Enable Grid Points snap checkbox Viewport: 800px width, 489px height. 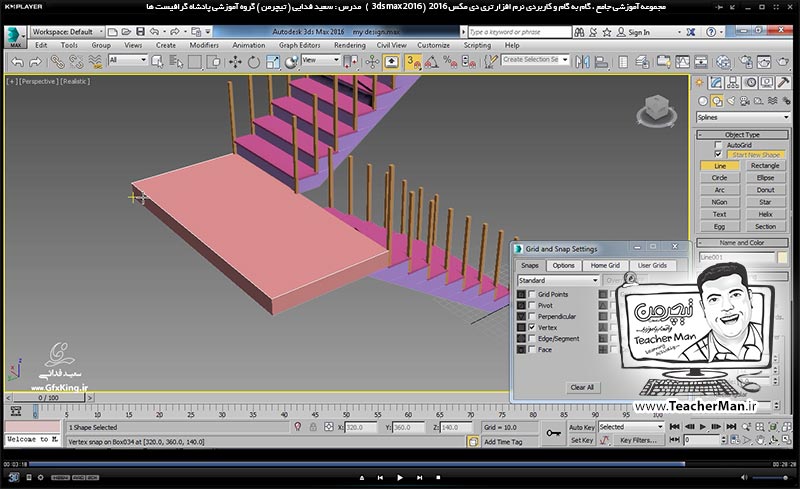click(x=532, y=294)
